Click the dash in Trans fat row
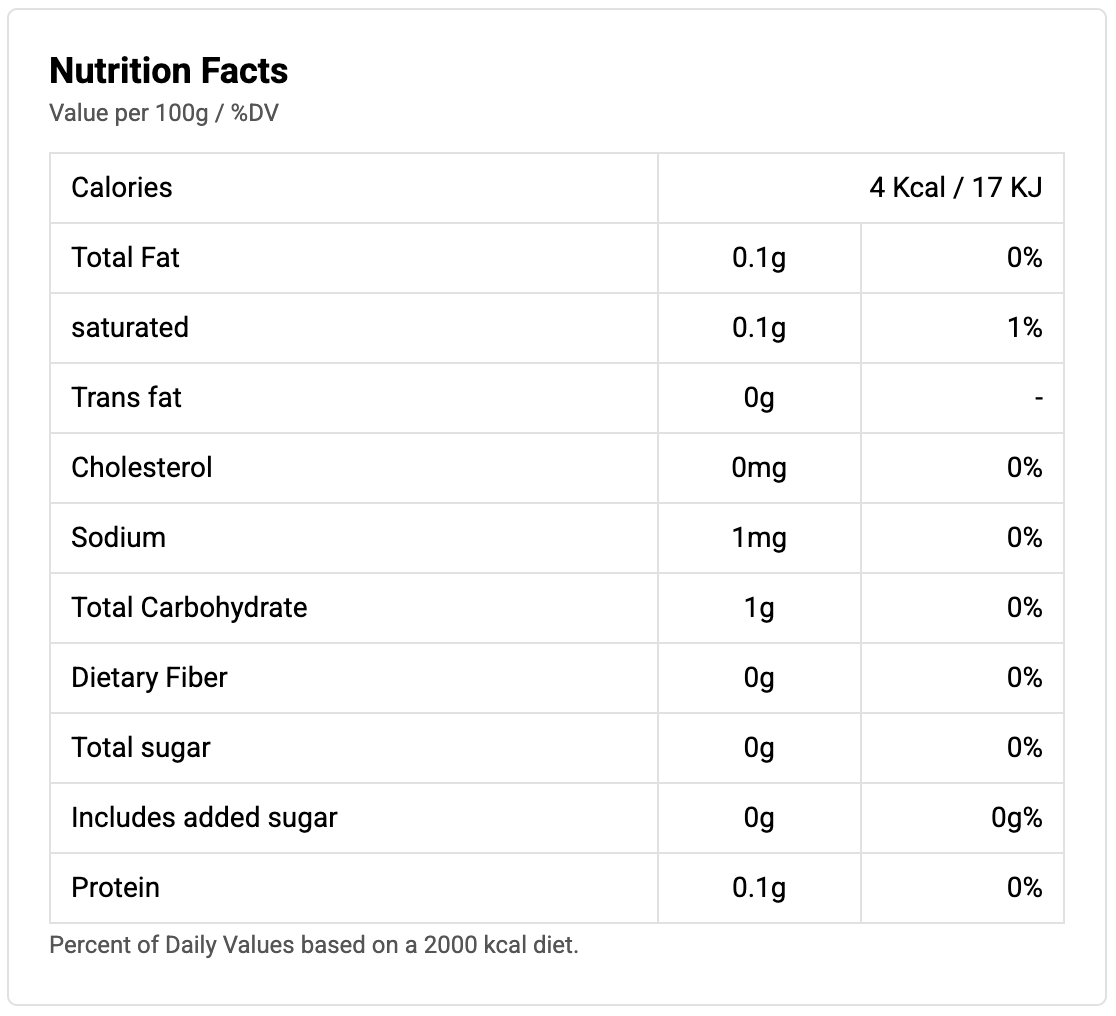1116x1016 pixels. [1039, 399]
